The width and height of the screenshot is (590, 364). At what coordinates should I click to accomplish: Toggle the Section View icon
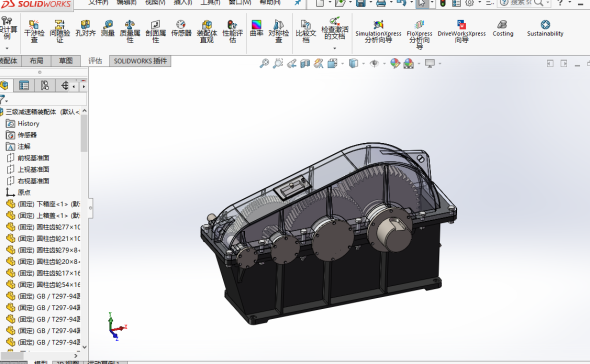(x=305, y=64)
